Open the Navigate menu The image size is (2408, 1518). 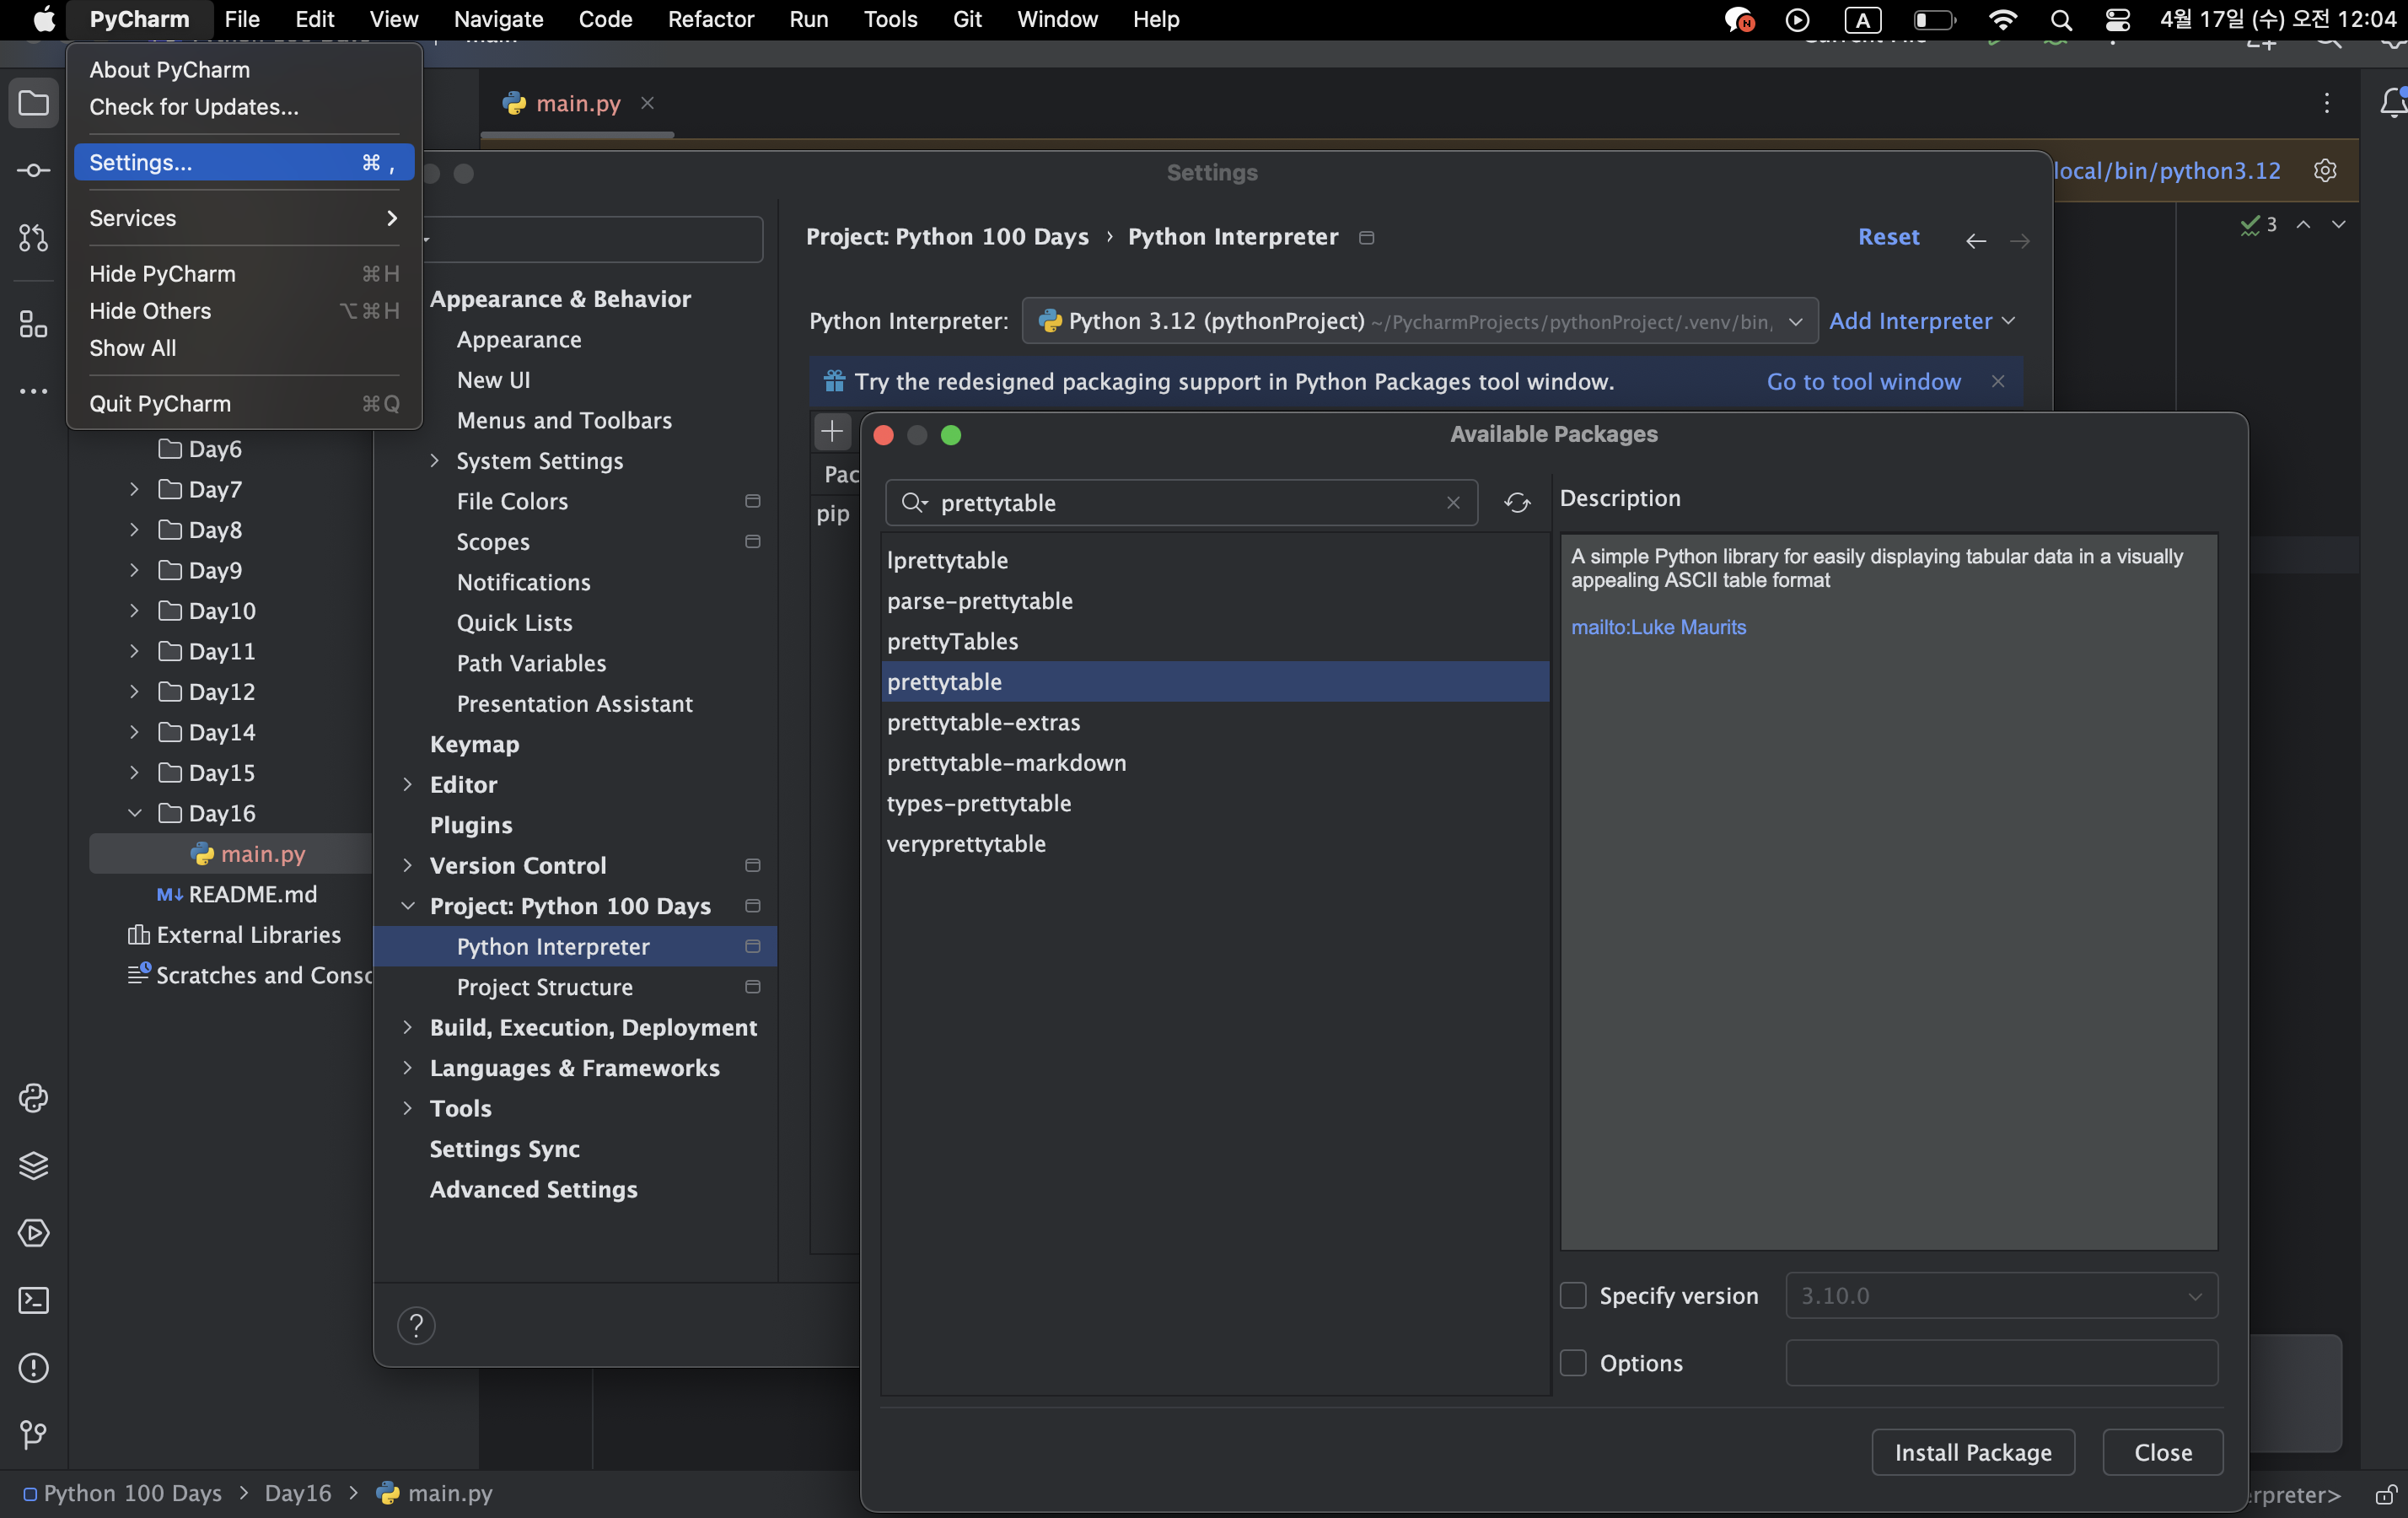498,20
